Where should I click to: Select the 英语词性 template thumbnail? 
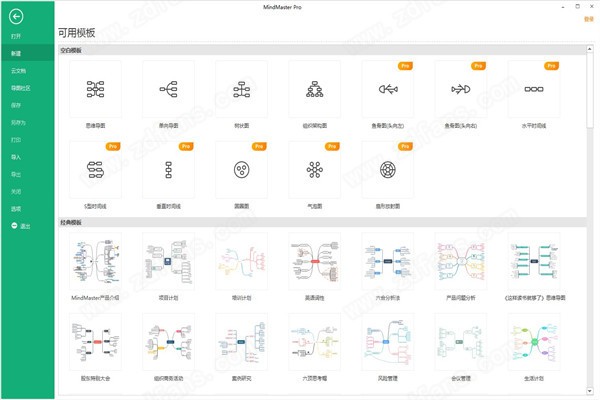[x=315, y=261]
